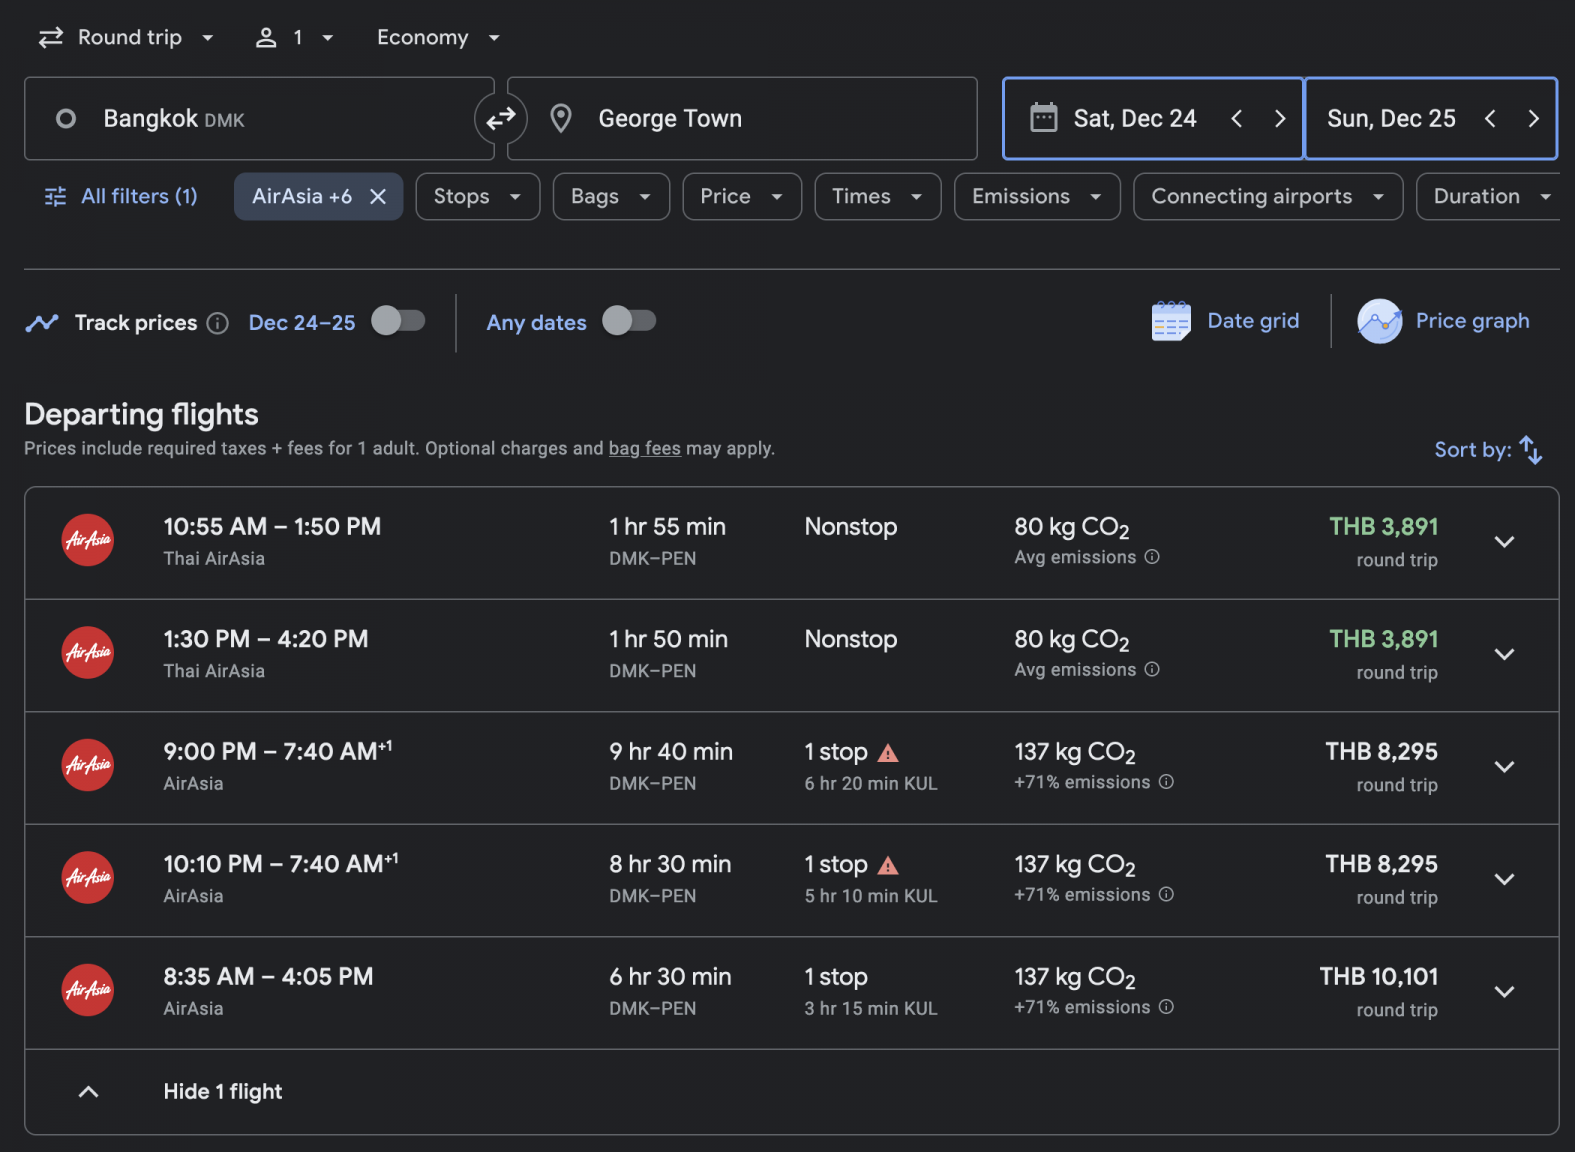Go to next departure date after Dec 24

pyautogui.click(x=1280, y=119)
